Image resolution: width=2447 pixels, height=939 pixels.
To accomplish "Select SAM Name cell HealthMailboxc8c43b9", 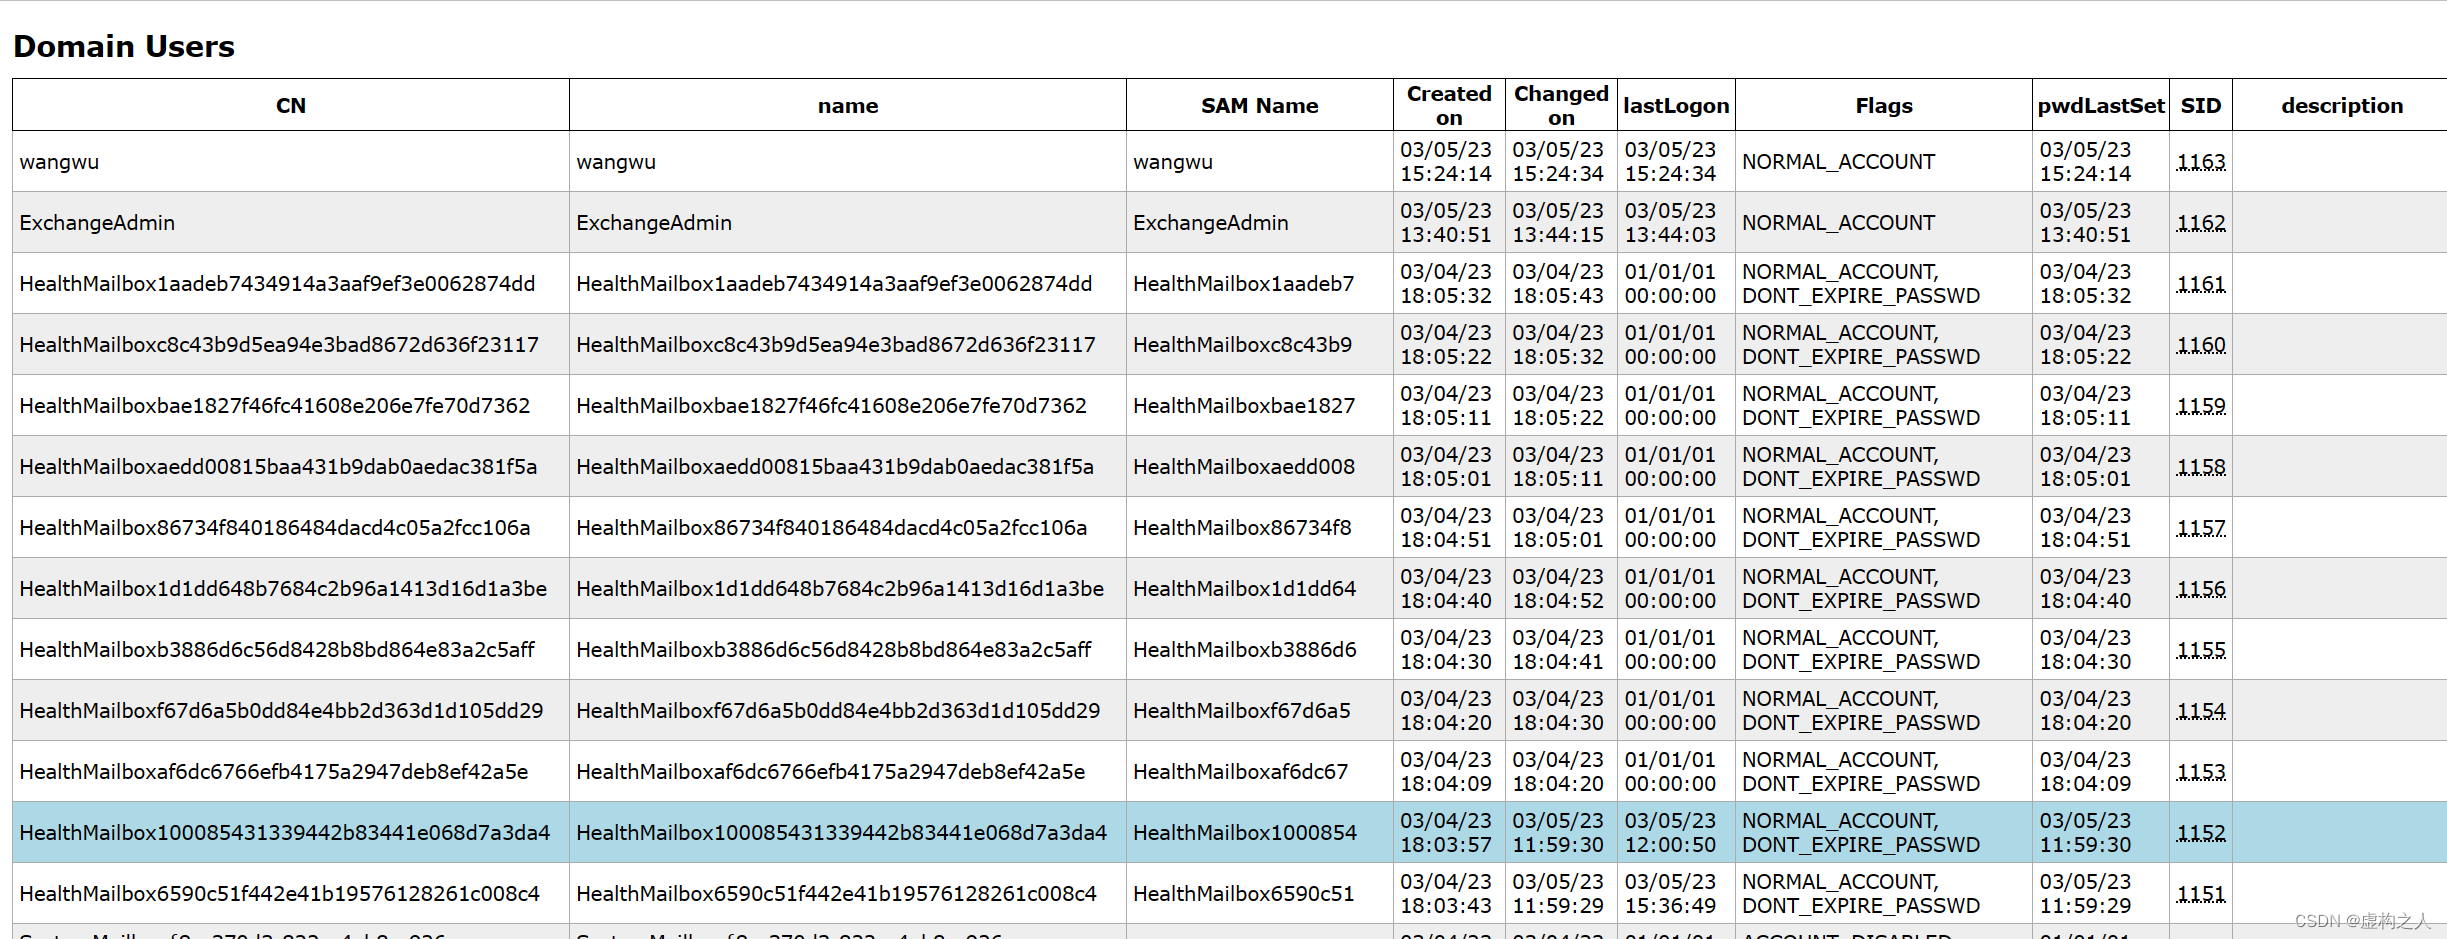I will (1260, 344).
